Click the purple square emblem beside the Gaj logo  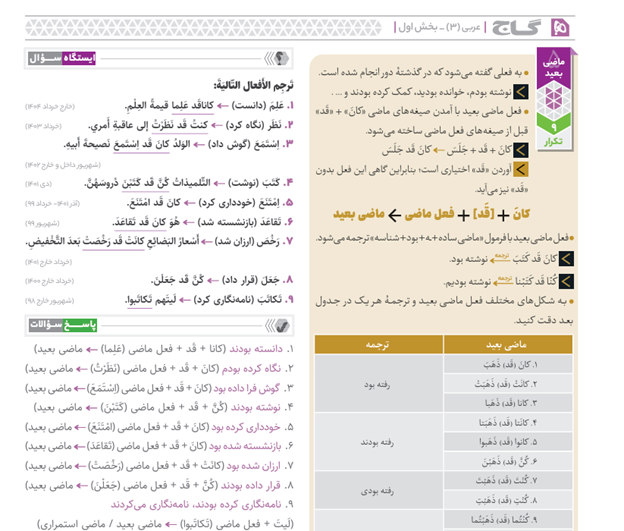[x=560, y=27]
